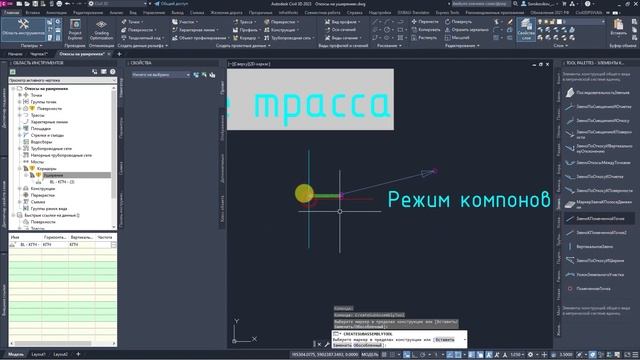
Task: Click the Undo arrow in quick access toolbar
Action: [68, 4]
